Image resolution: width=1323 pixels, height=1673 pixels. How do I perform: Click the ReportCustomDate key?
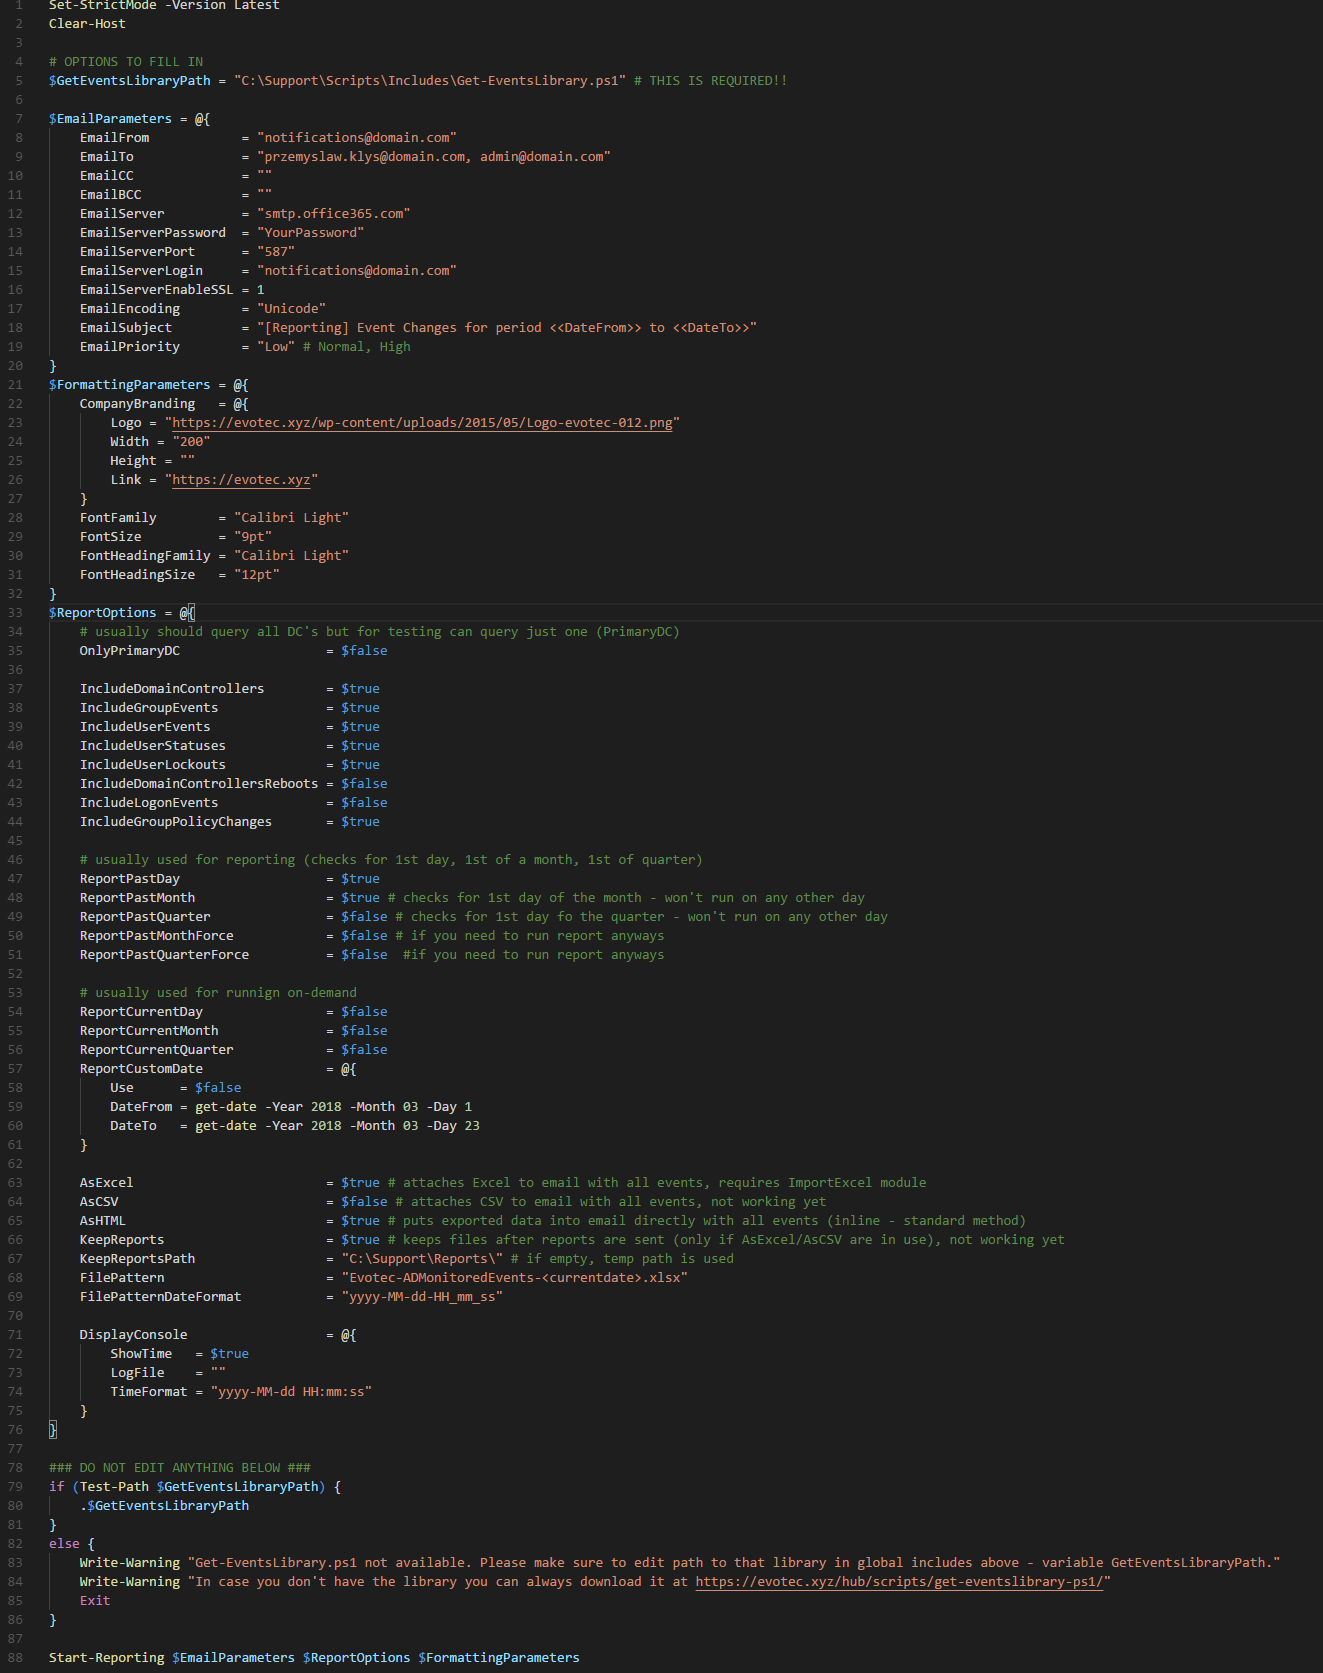click(141, 1069)
